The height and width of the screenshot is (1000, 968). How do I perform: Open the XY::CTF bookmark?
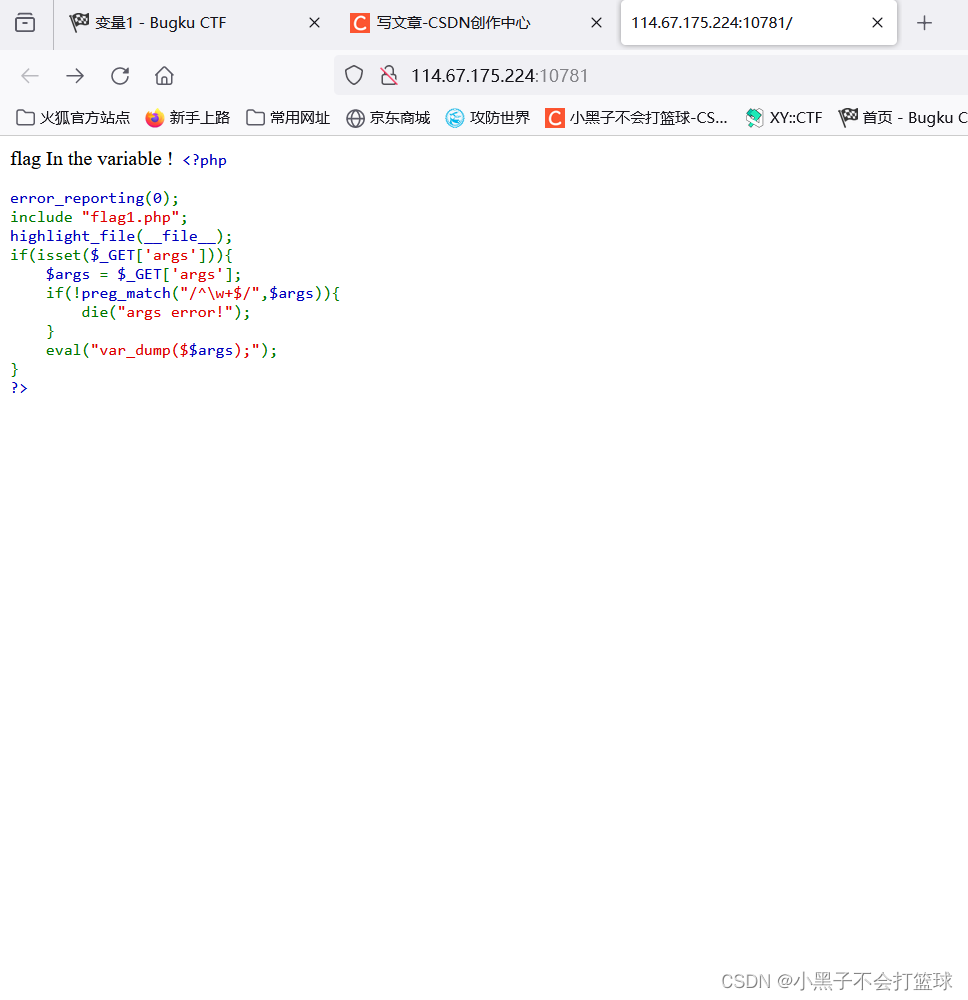click(783, 117)
